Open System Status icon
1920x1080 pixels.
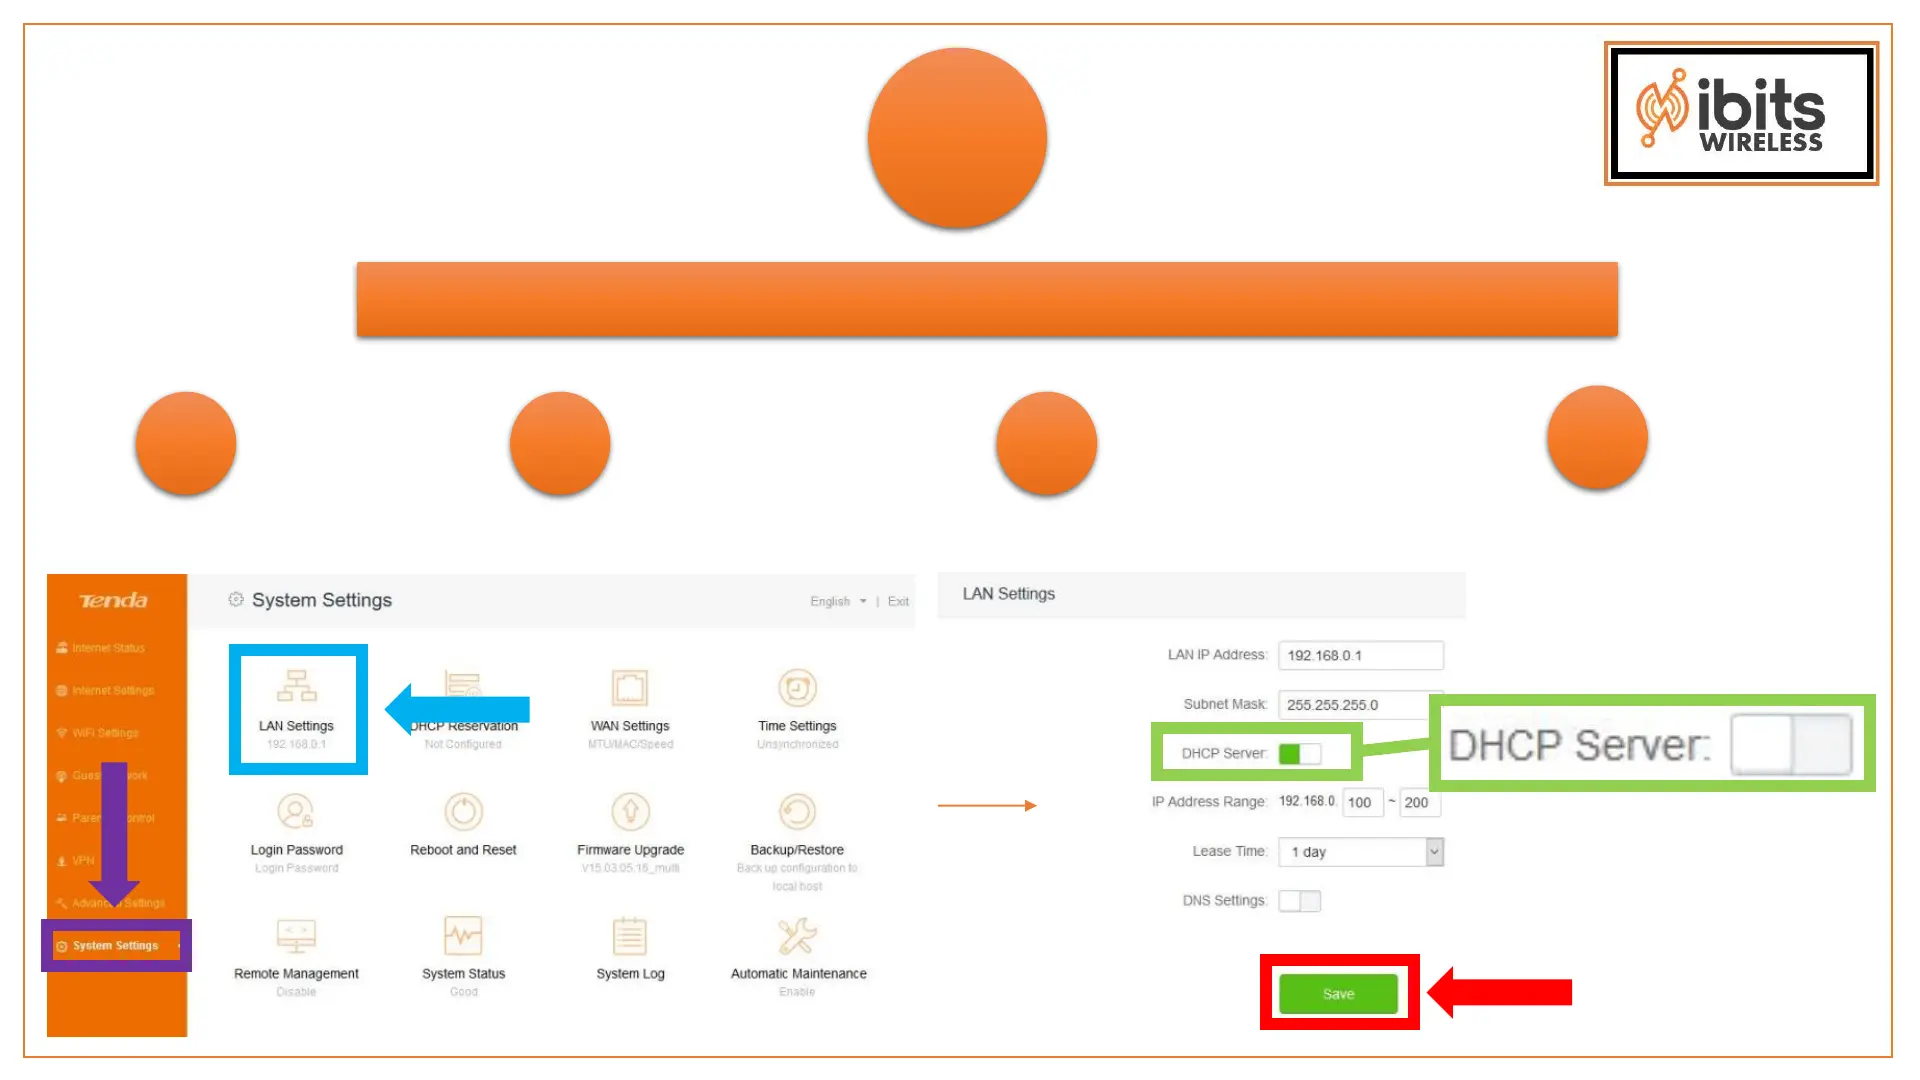pos(463,936)
